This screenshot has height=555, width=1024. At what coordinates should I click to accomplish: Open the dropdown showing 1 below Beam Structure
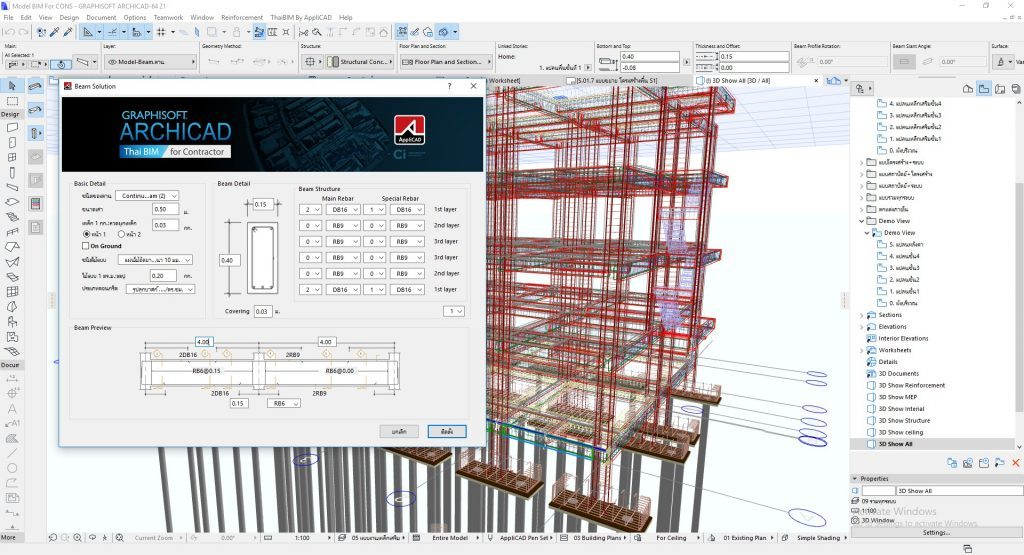pyautogui.click(x=454, y=311)
